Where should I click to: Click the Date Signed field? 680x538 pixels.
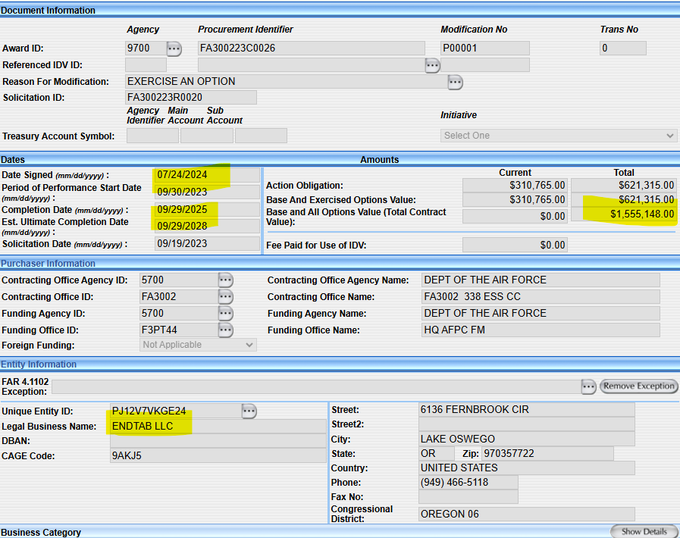click(x=193, y=176)
